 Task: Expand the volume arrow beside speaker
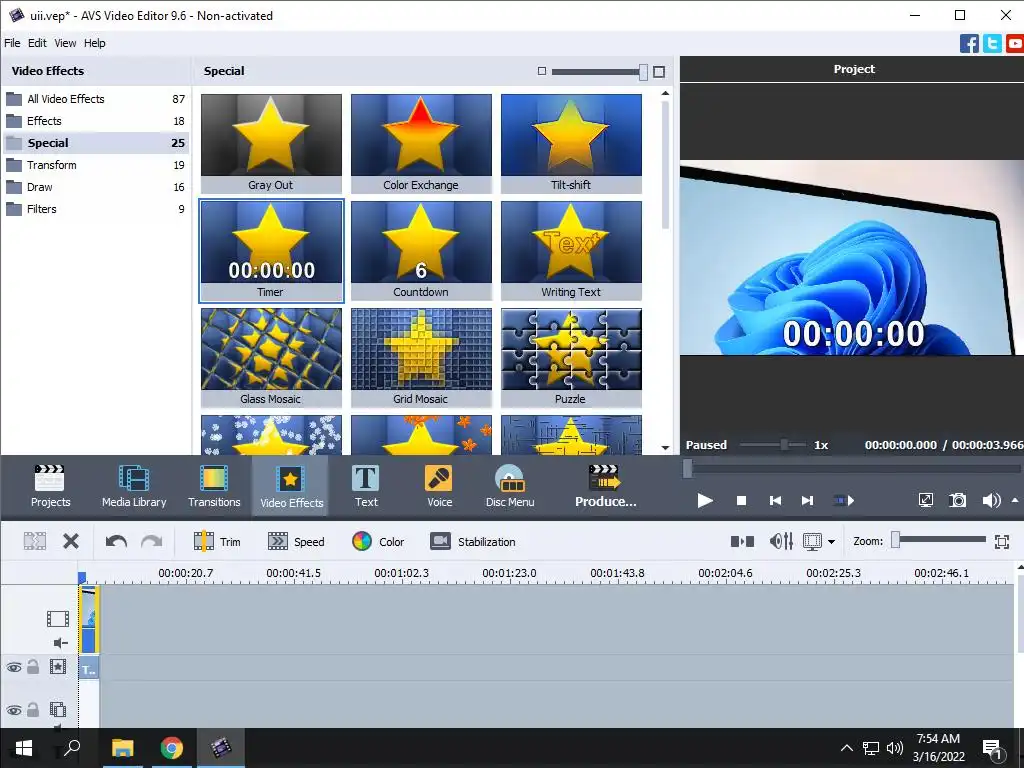[x=1014, y=500]
